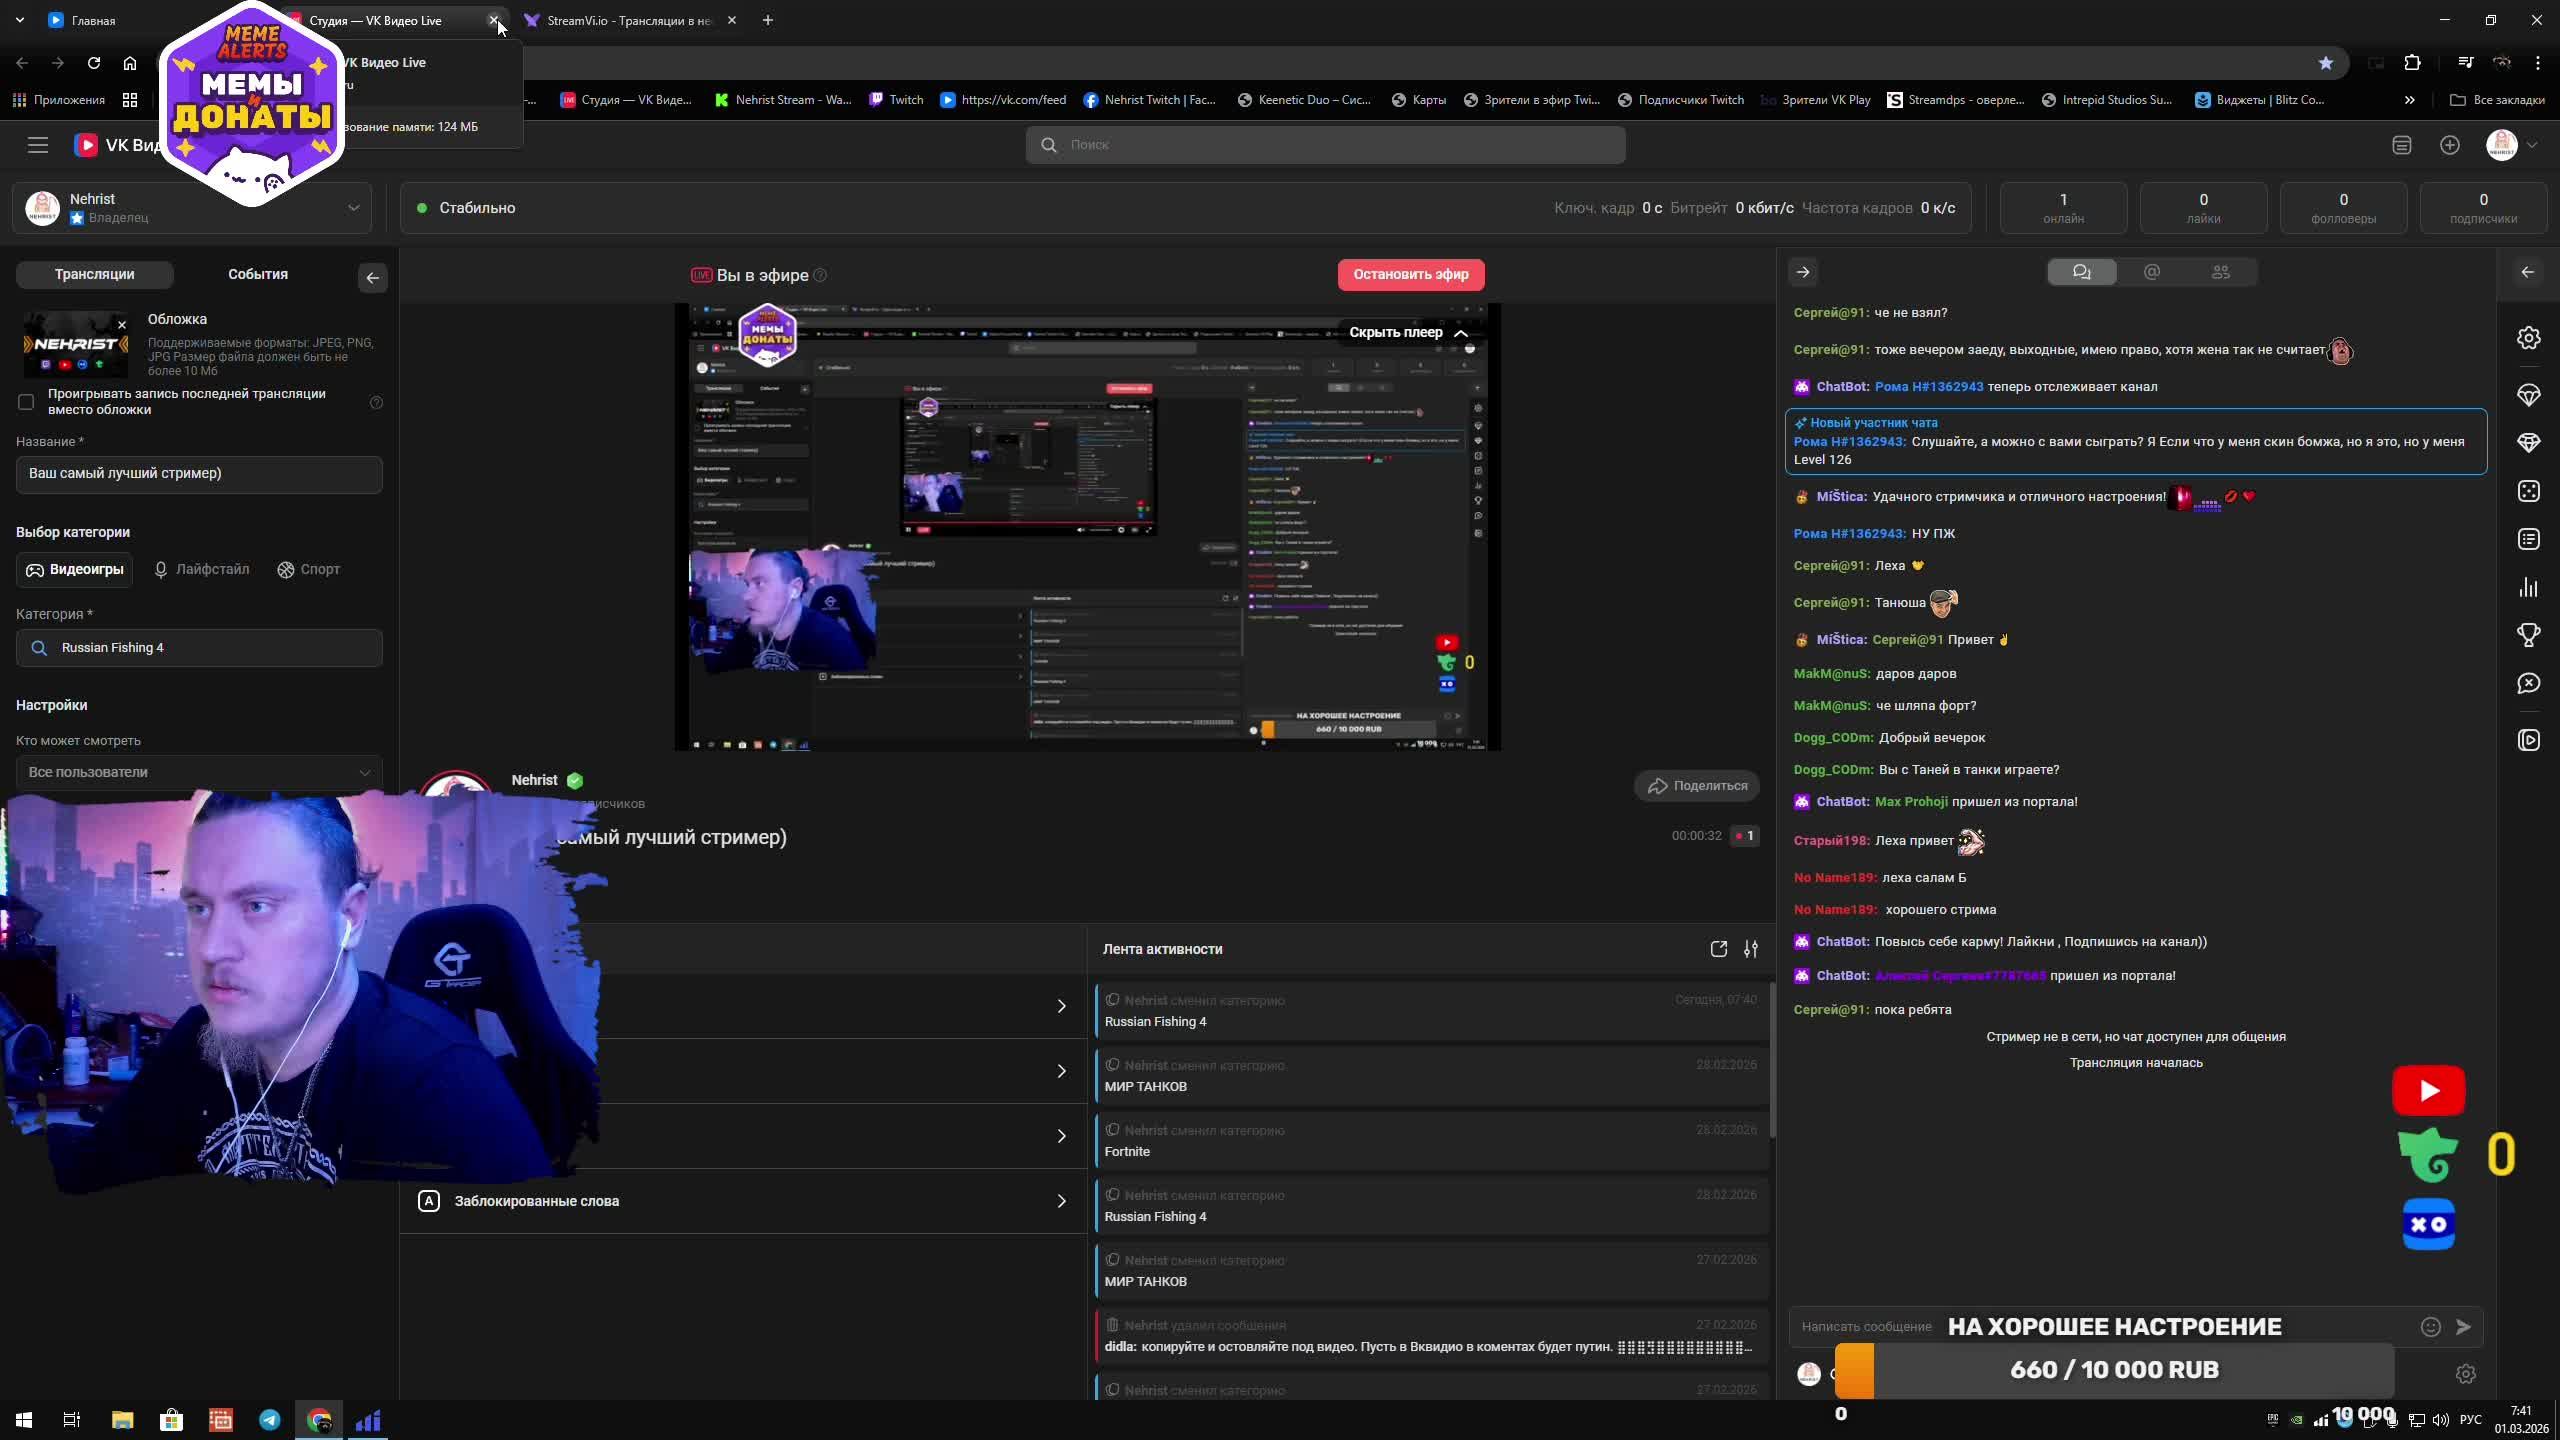Image resolution: width=2560 pixels, height=1440 pixels.
Task: Expand the Nehrist channel owner selector
Action: 352,208
